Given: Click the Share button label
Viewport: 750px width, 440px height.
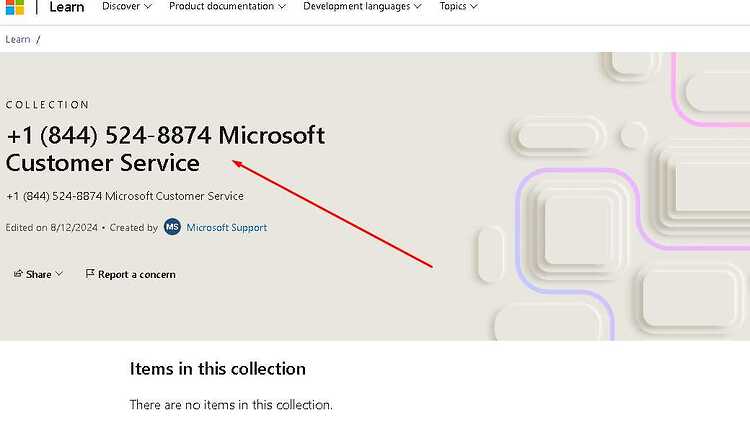Looking at the screenshot, I should click(39, 274).
